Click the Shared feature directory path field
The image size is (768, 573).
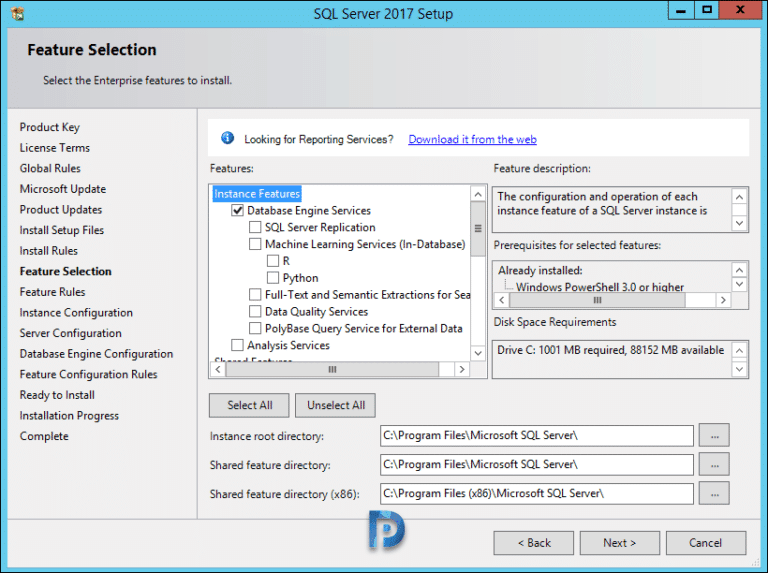537,464
